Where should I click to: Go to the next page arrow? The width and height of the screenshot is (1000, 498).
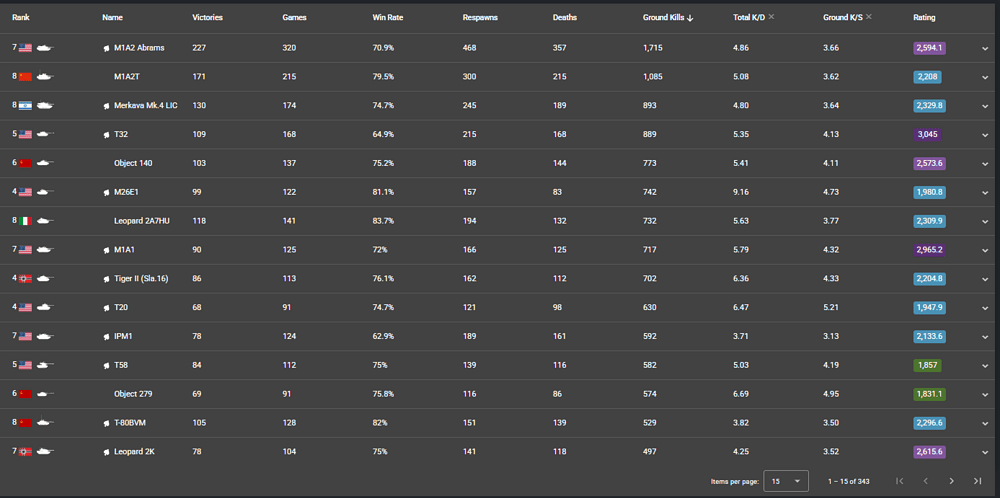952,481
